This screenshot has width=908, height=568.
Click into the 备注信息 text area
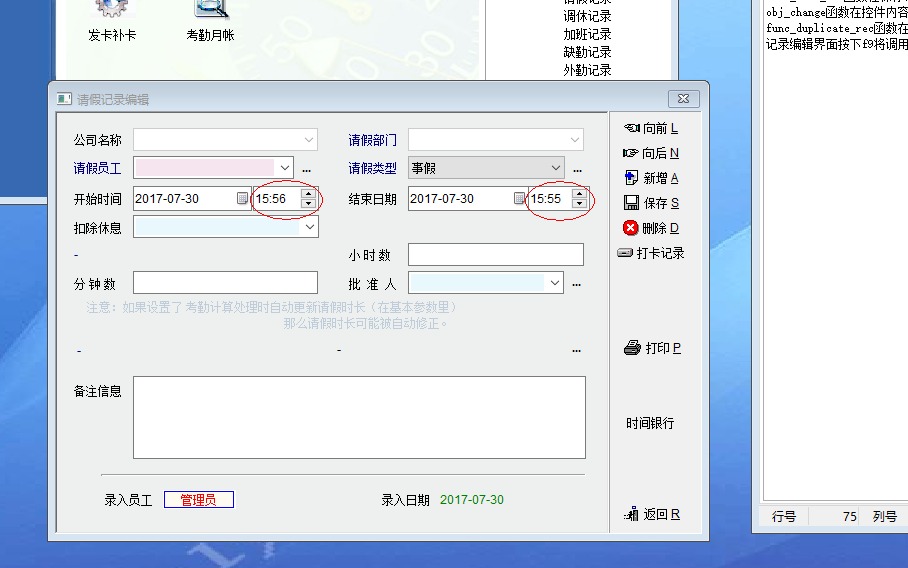tap(359, 417)
